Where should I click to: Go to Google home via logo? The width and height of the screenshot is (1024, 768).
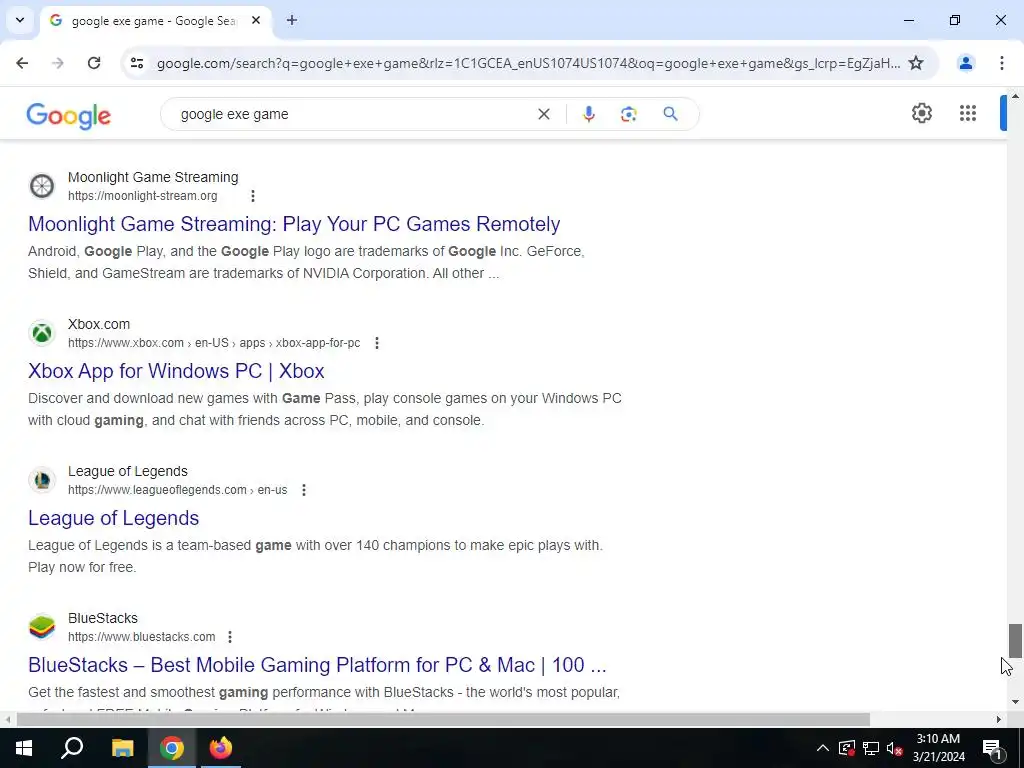point(69,116)
